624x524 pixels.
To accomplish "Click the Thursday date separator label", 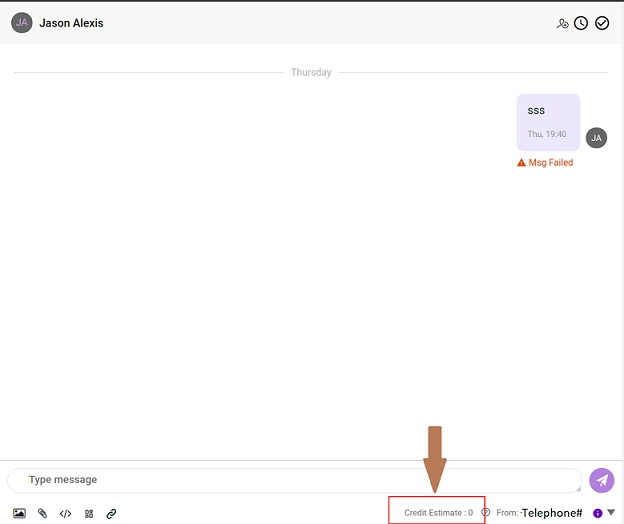I will 311,72.
